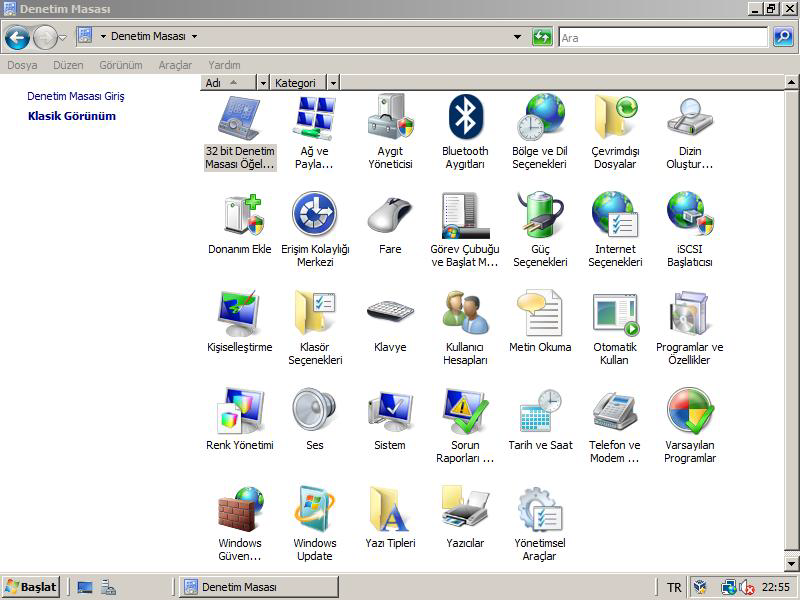Click the Denetim Masası Giriş link
800x600 pixels.
(76, 96)
